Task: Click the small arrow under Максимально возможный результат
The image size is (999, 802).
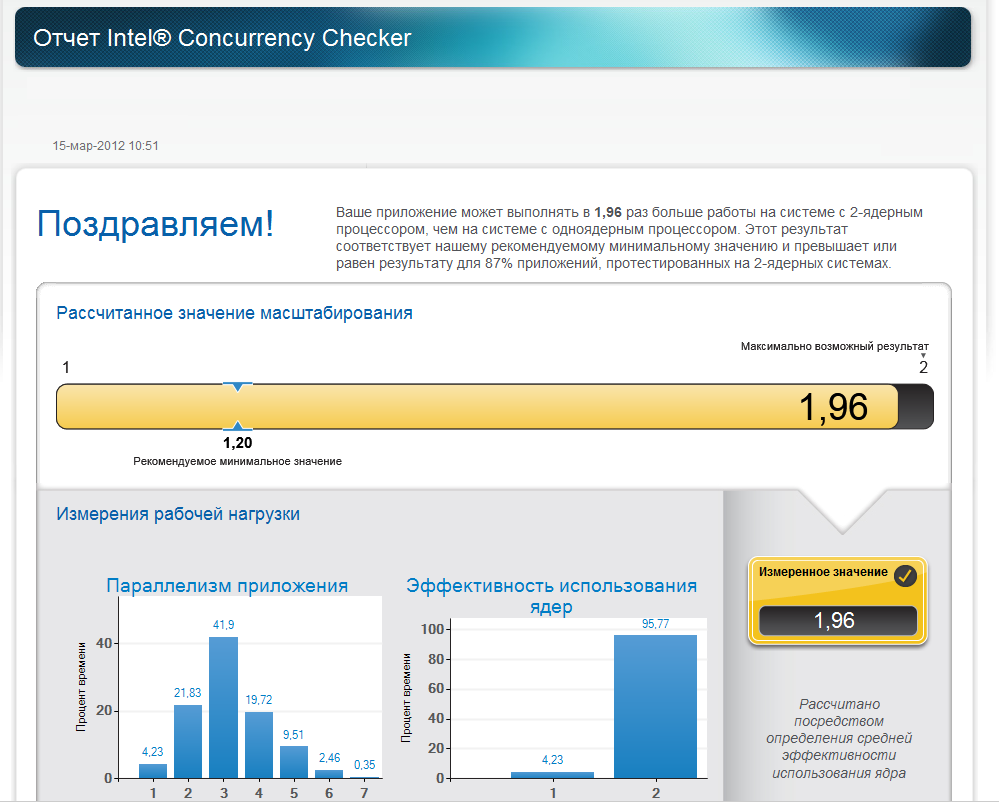Action: coord(923,355)
